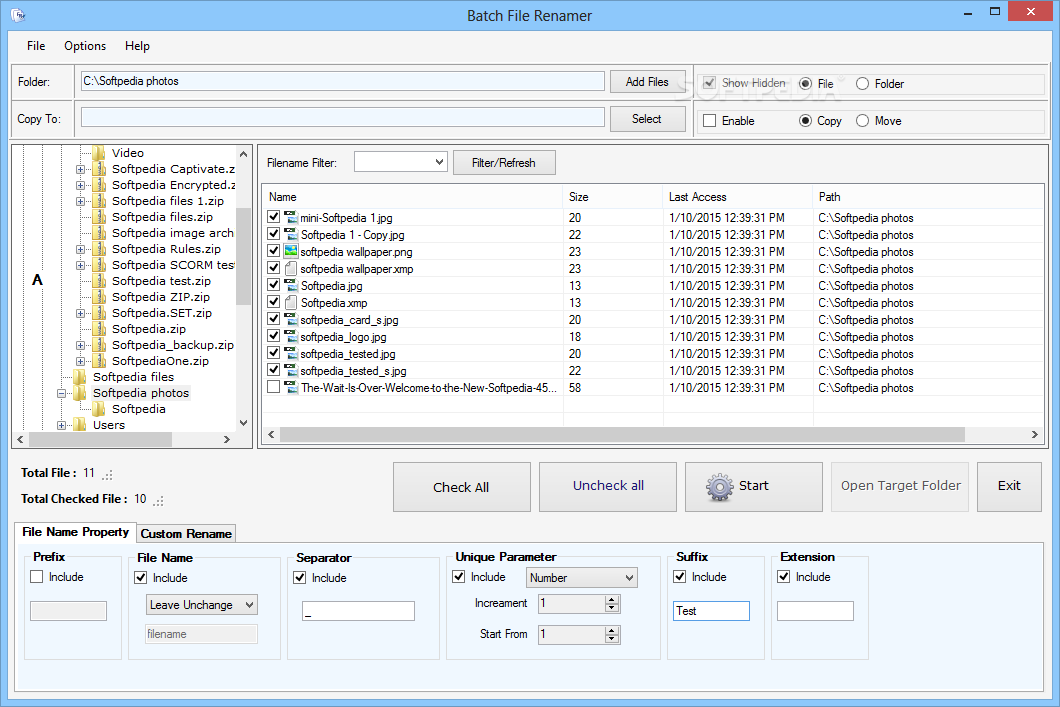The height and width of the screenshot is (707, 1060).
Task: Open the Filename Filter dropdown
Action: pyautogui.click(x=439, y=162)
